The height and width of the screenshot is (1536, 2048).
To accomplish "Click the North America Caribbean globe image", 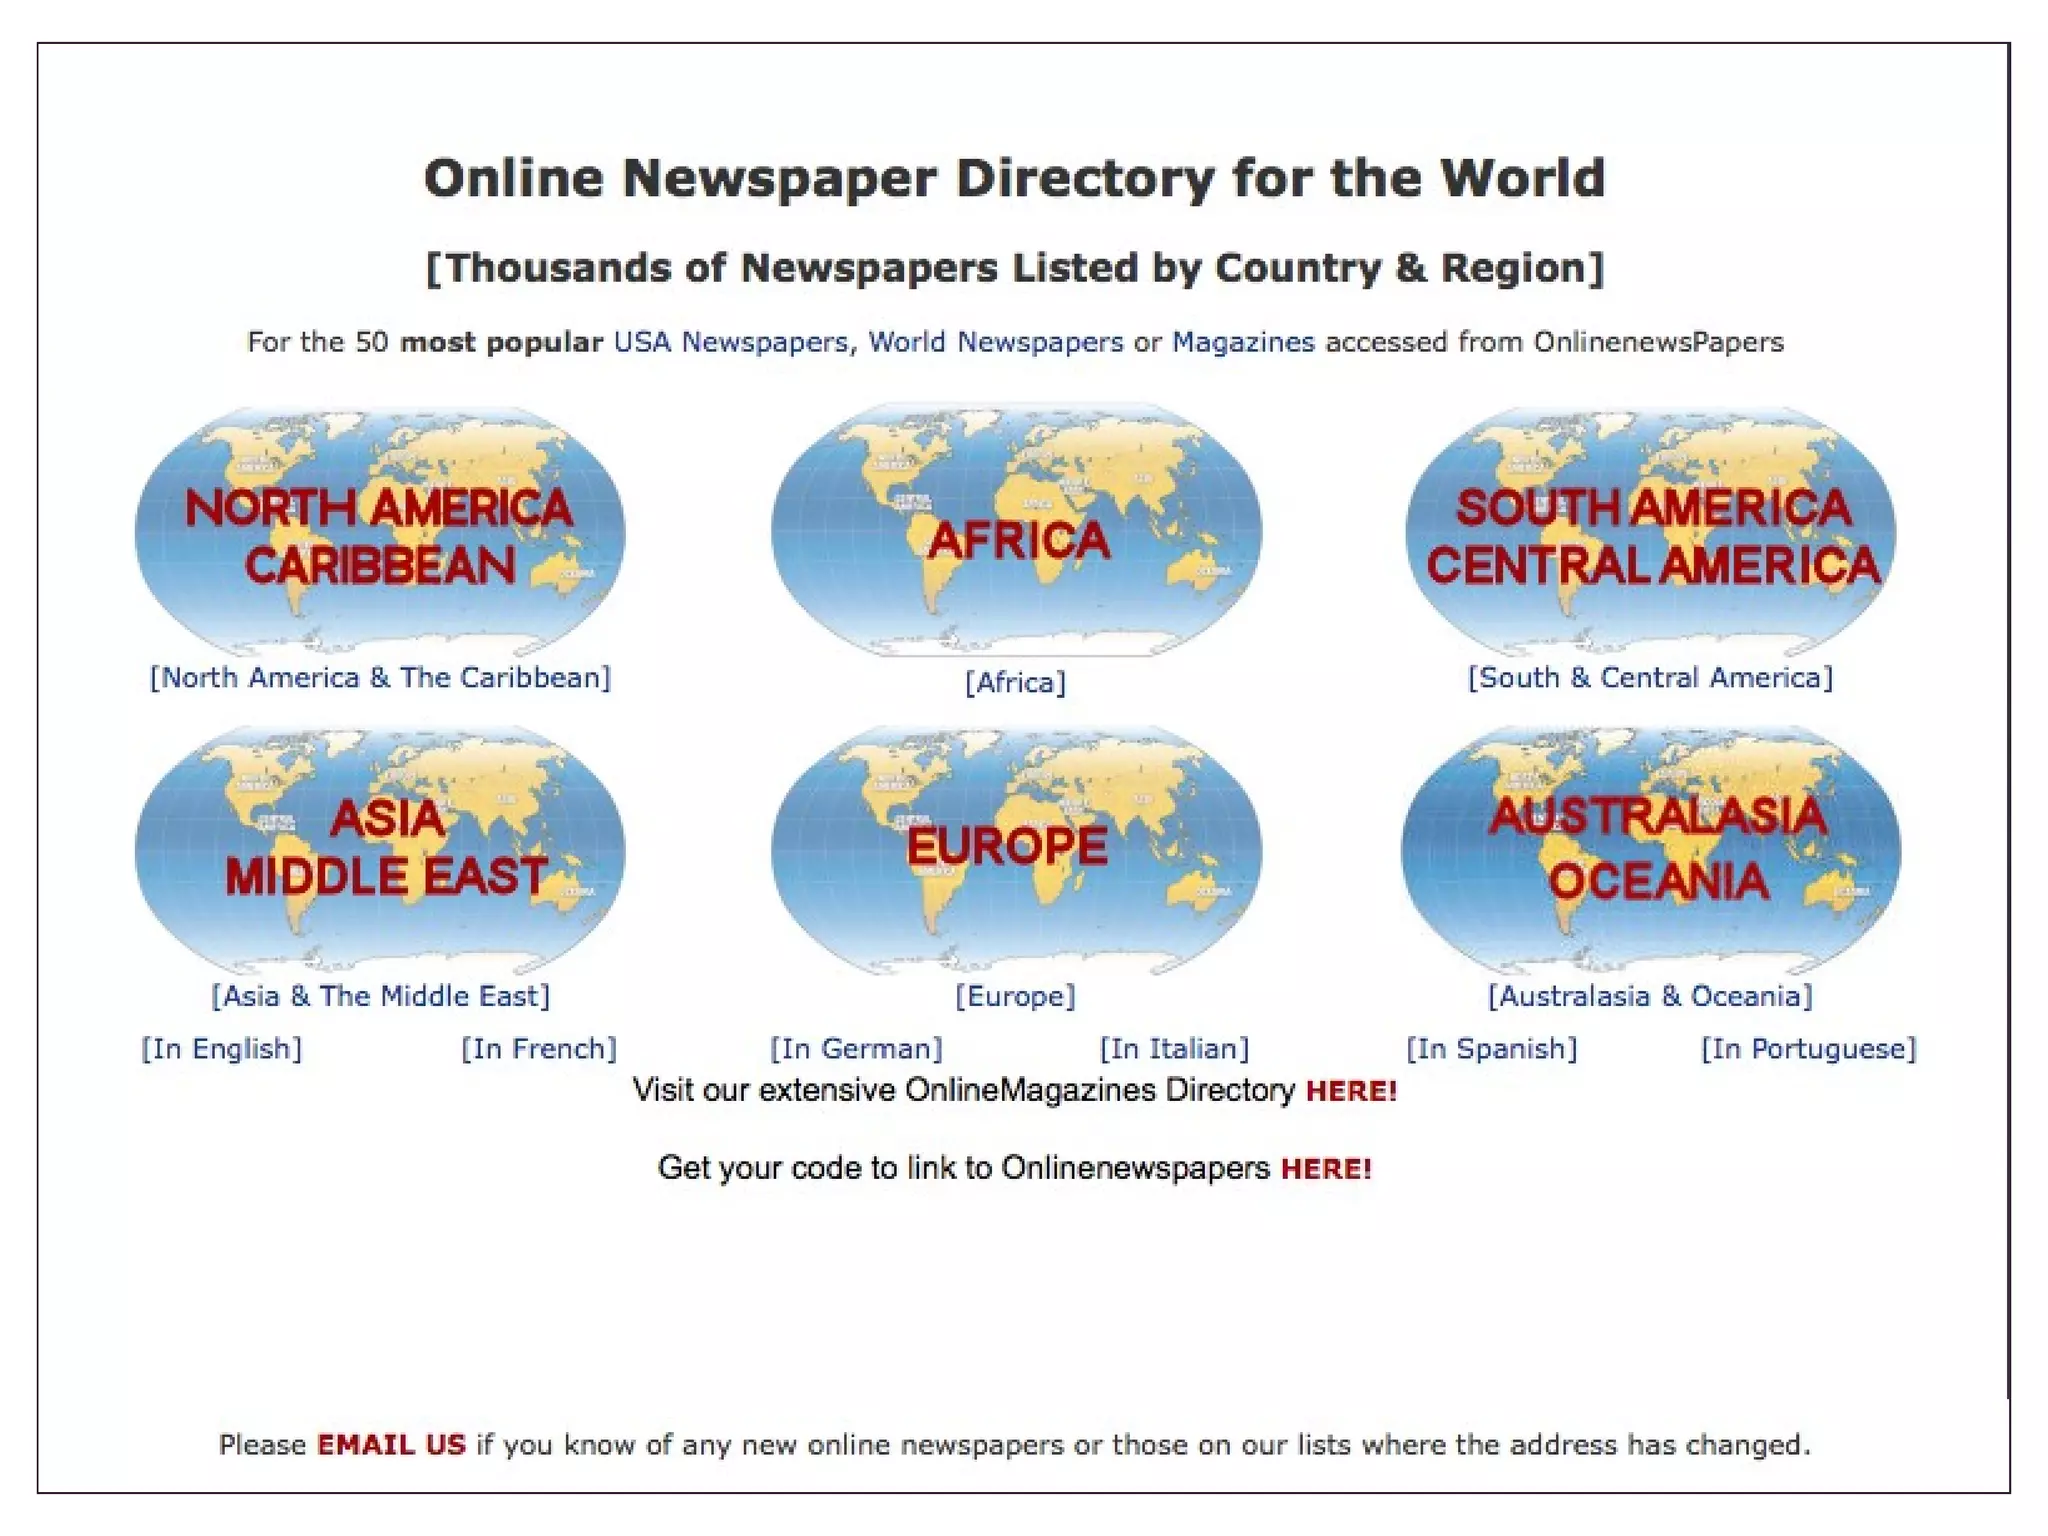I will (x=380, y=531).
